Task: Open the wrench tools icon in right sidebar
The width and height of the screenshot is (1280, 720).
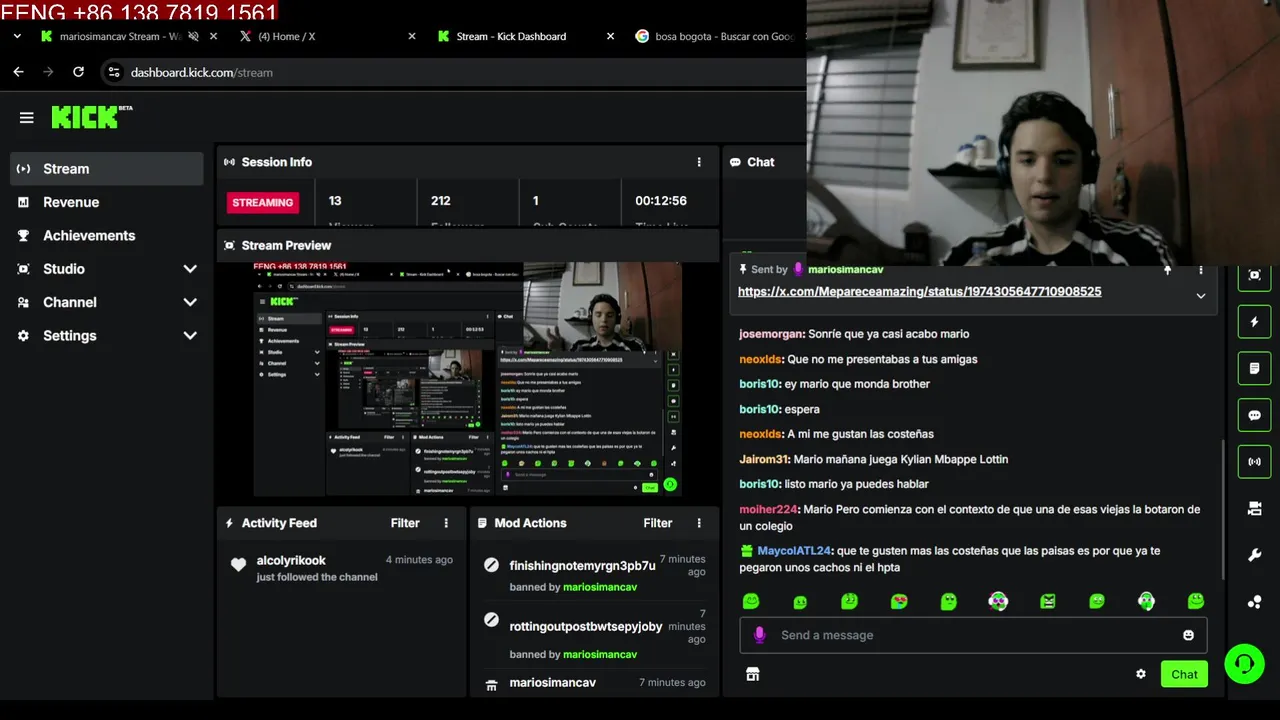Action: tap(1255, 555)
